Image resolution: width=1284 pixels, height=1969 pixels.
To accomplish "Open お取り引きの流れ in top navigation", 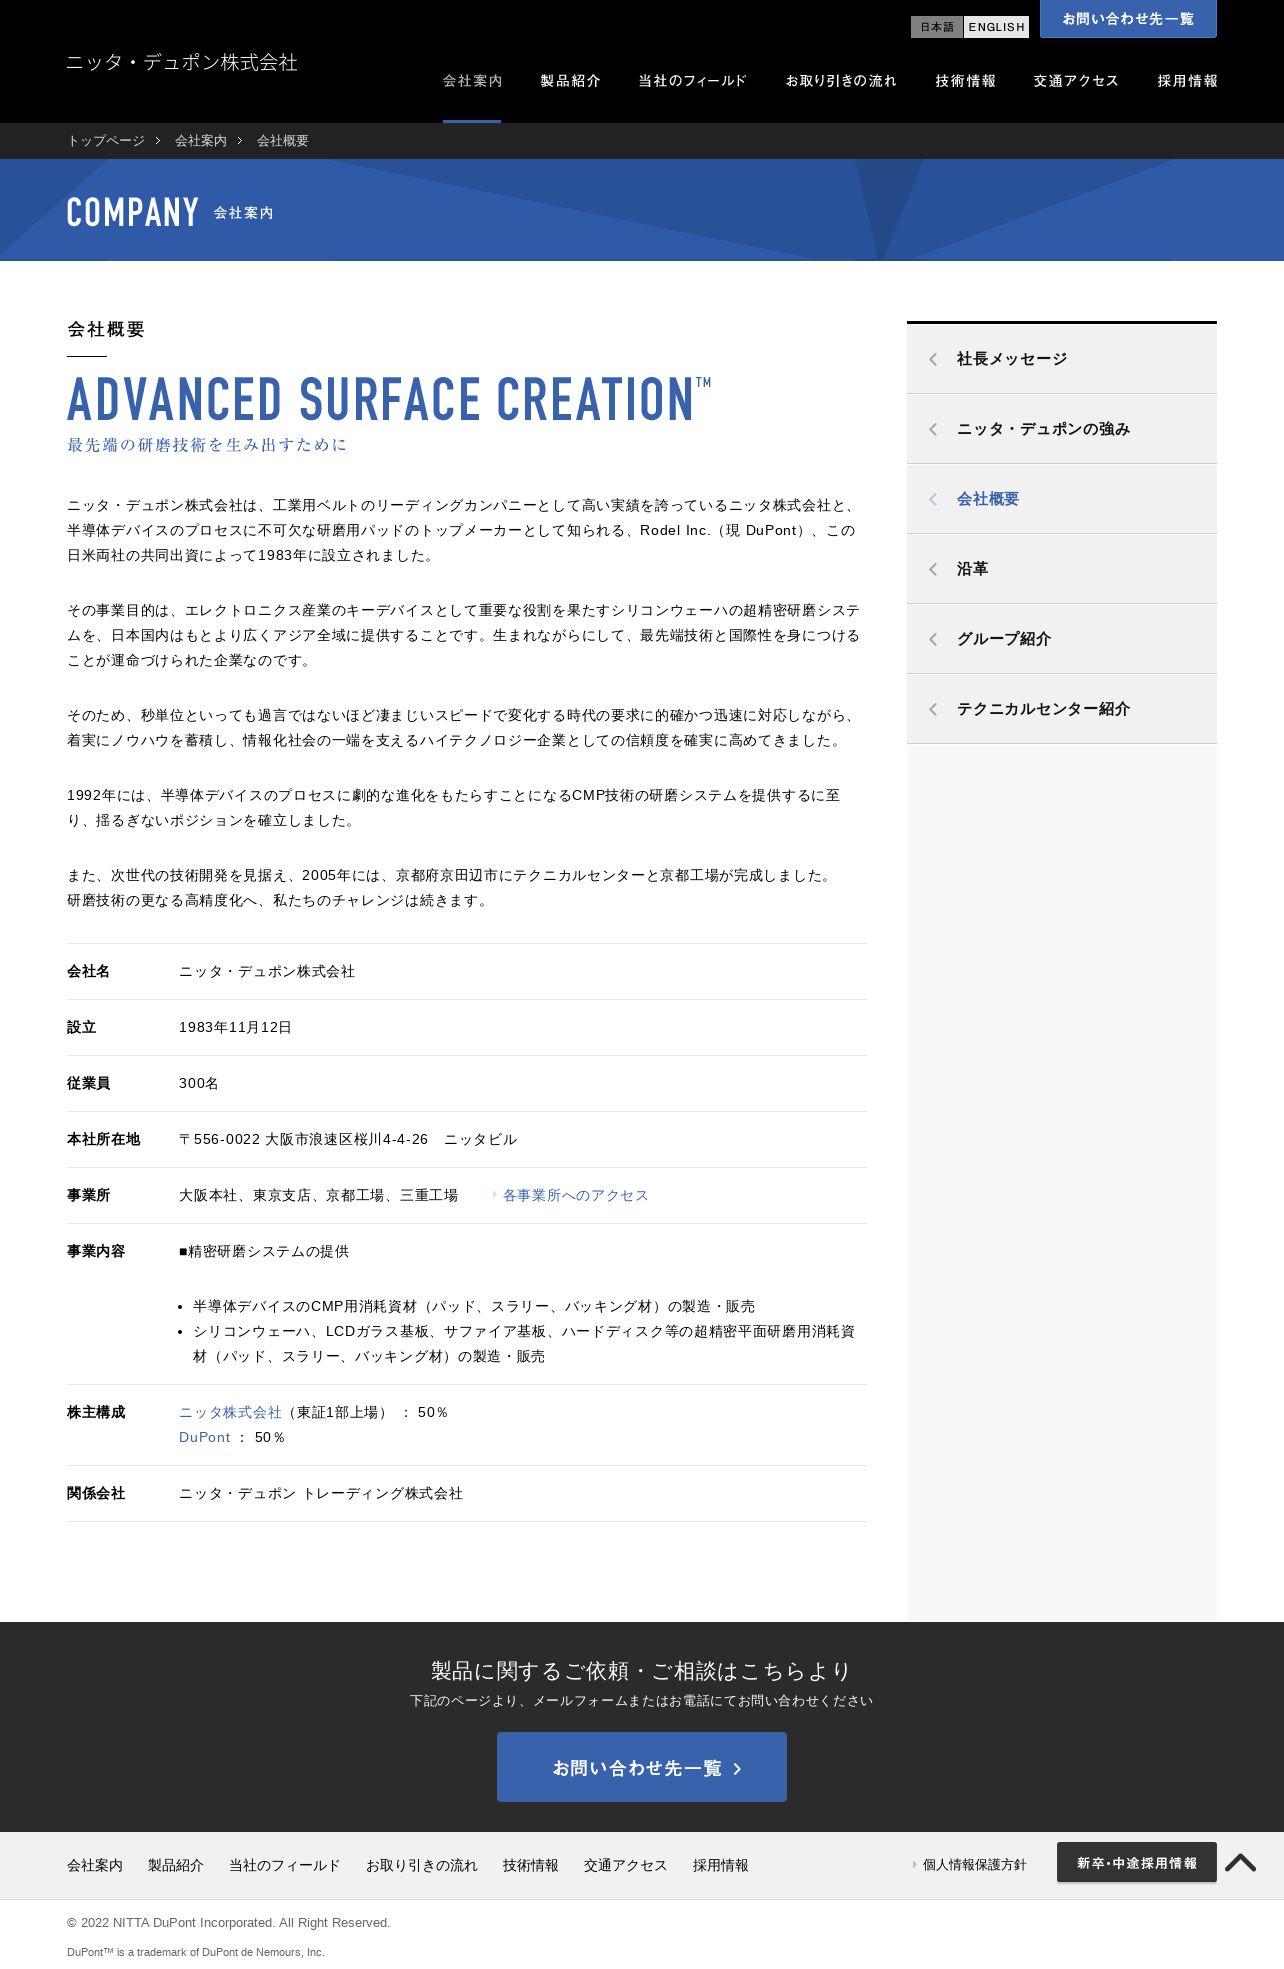I will pyautogui.click(x=841, y=81).
